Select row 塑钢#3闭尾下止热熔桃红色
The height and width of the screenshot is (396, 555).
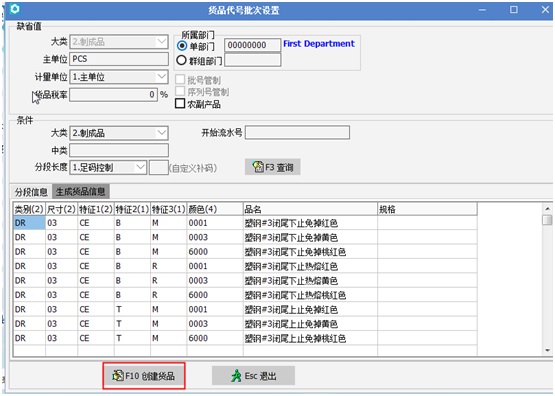[x=245, y=295]
